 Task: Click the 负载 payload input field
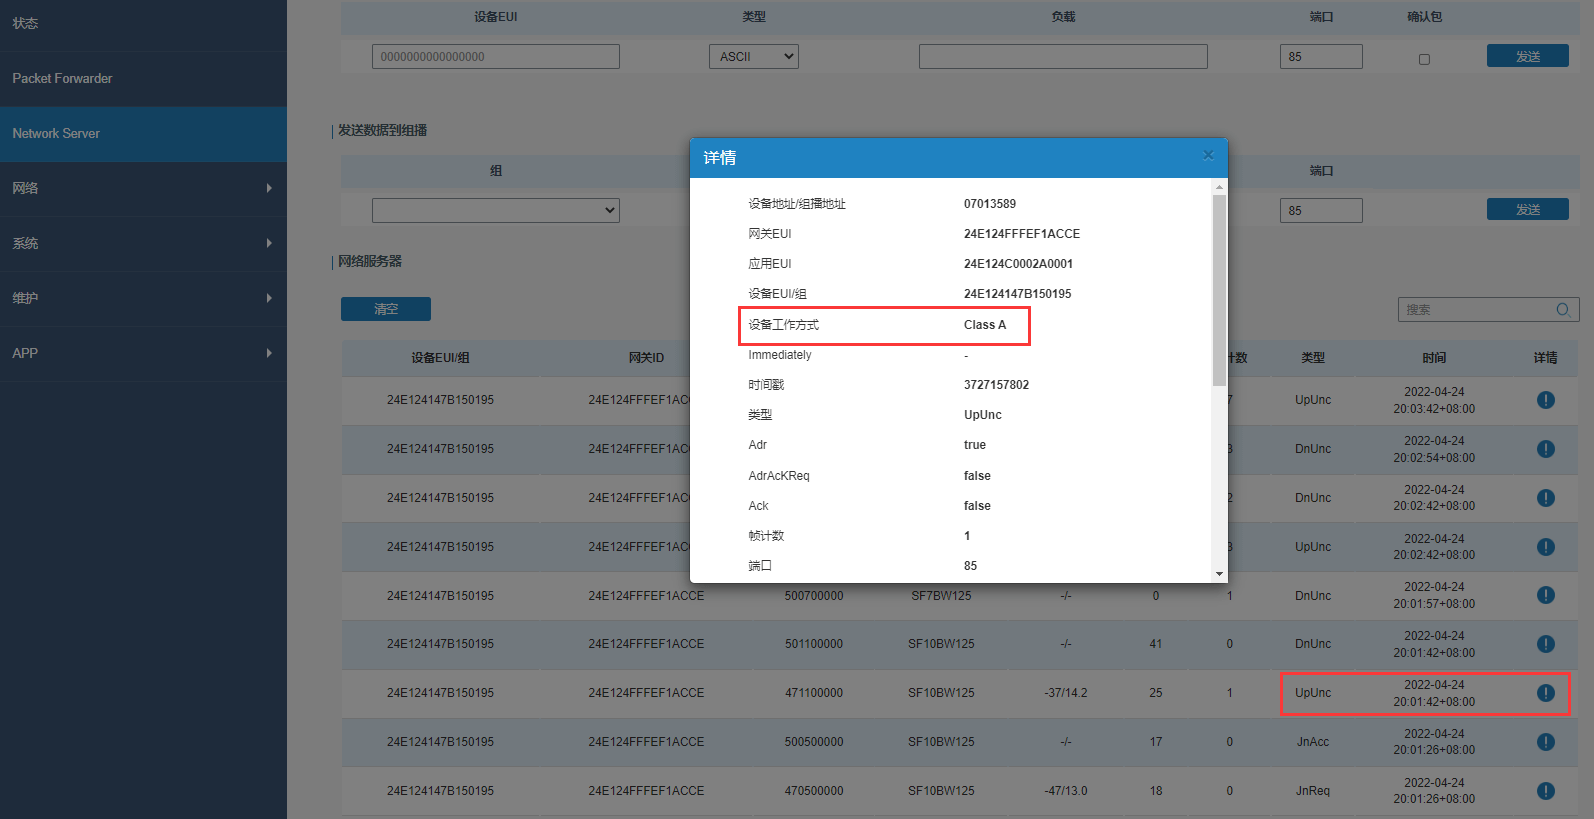tap(1063, 56)
